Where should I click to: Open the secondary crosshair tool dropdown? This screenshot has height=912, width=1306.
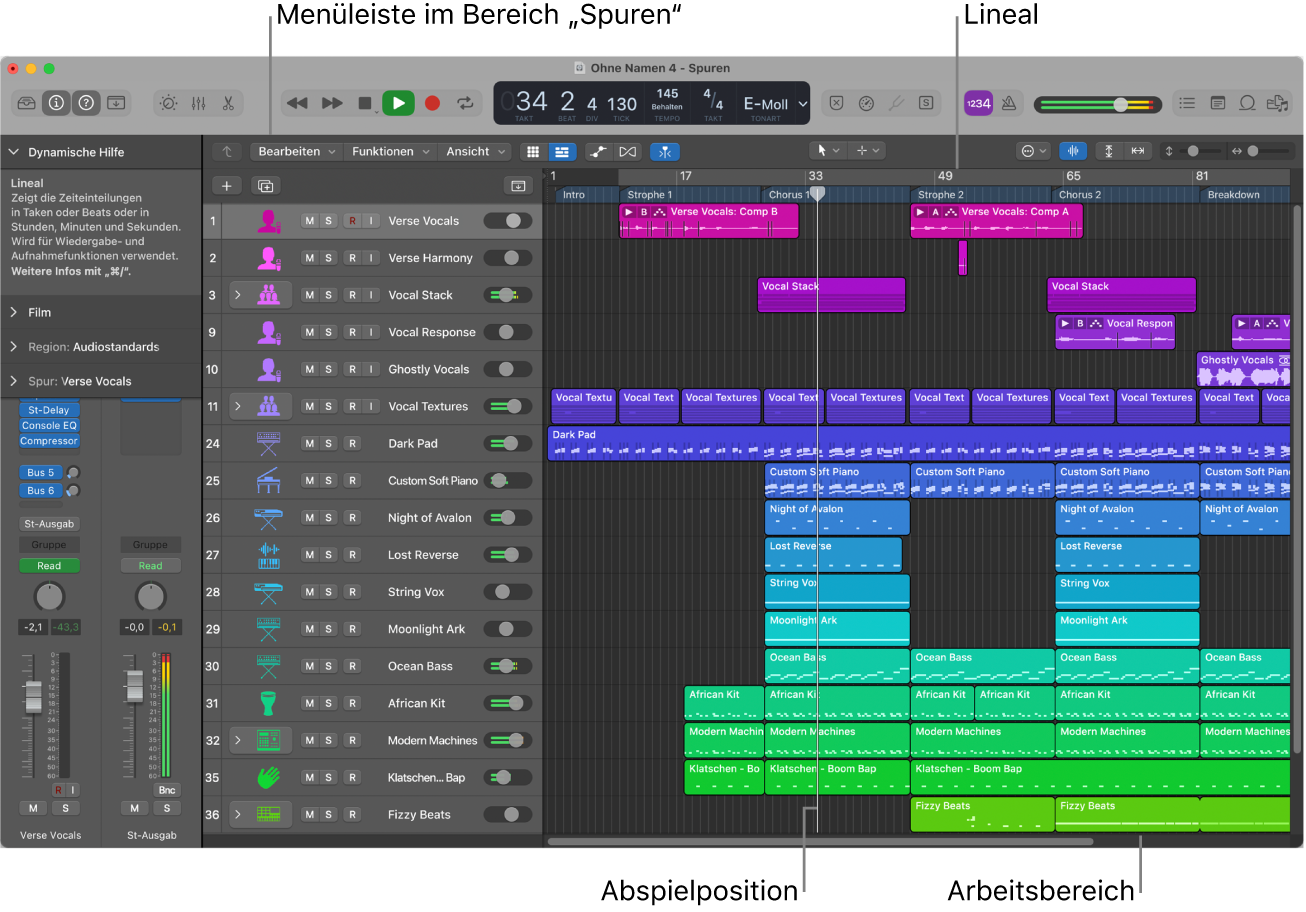click(866, 151)
